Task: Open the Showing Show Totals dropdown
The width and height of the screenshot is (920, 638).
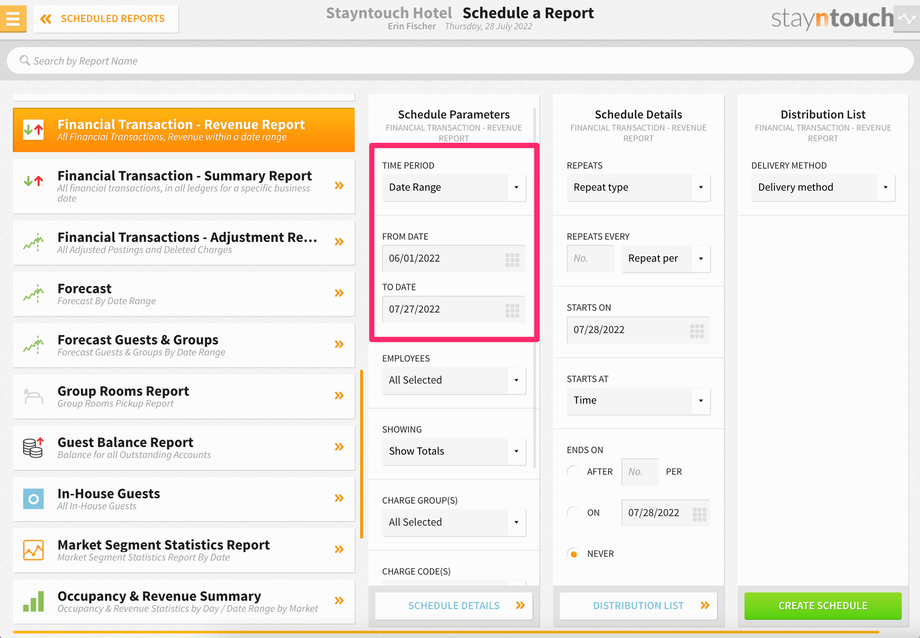Action: point(454,451)
